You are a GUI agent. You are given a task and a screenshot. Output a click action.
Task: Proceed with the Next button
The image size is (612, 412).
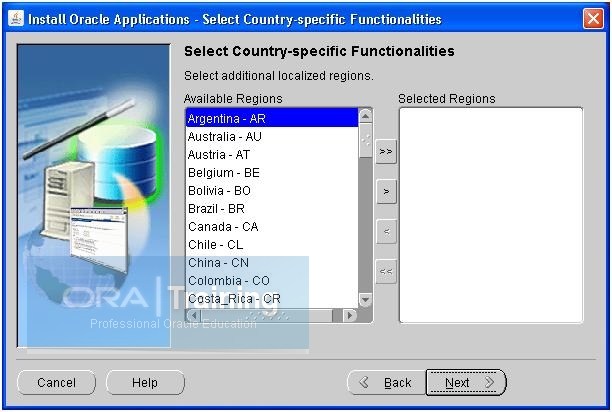click(466, 382)
